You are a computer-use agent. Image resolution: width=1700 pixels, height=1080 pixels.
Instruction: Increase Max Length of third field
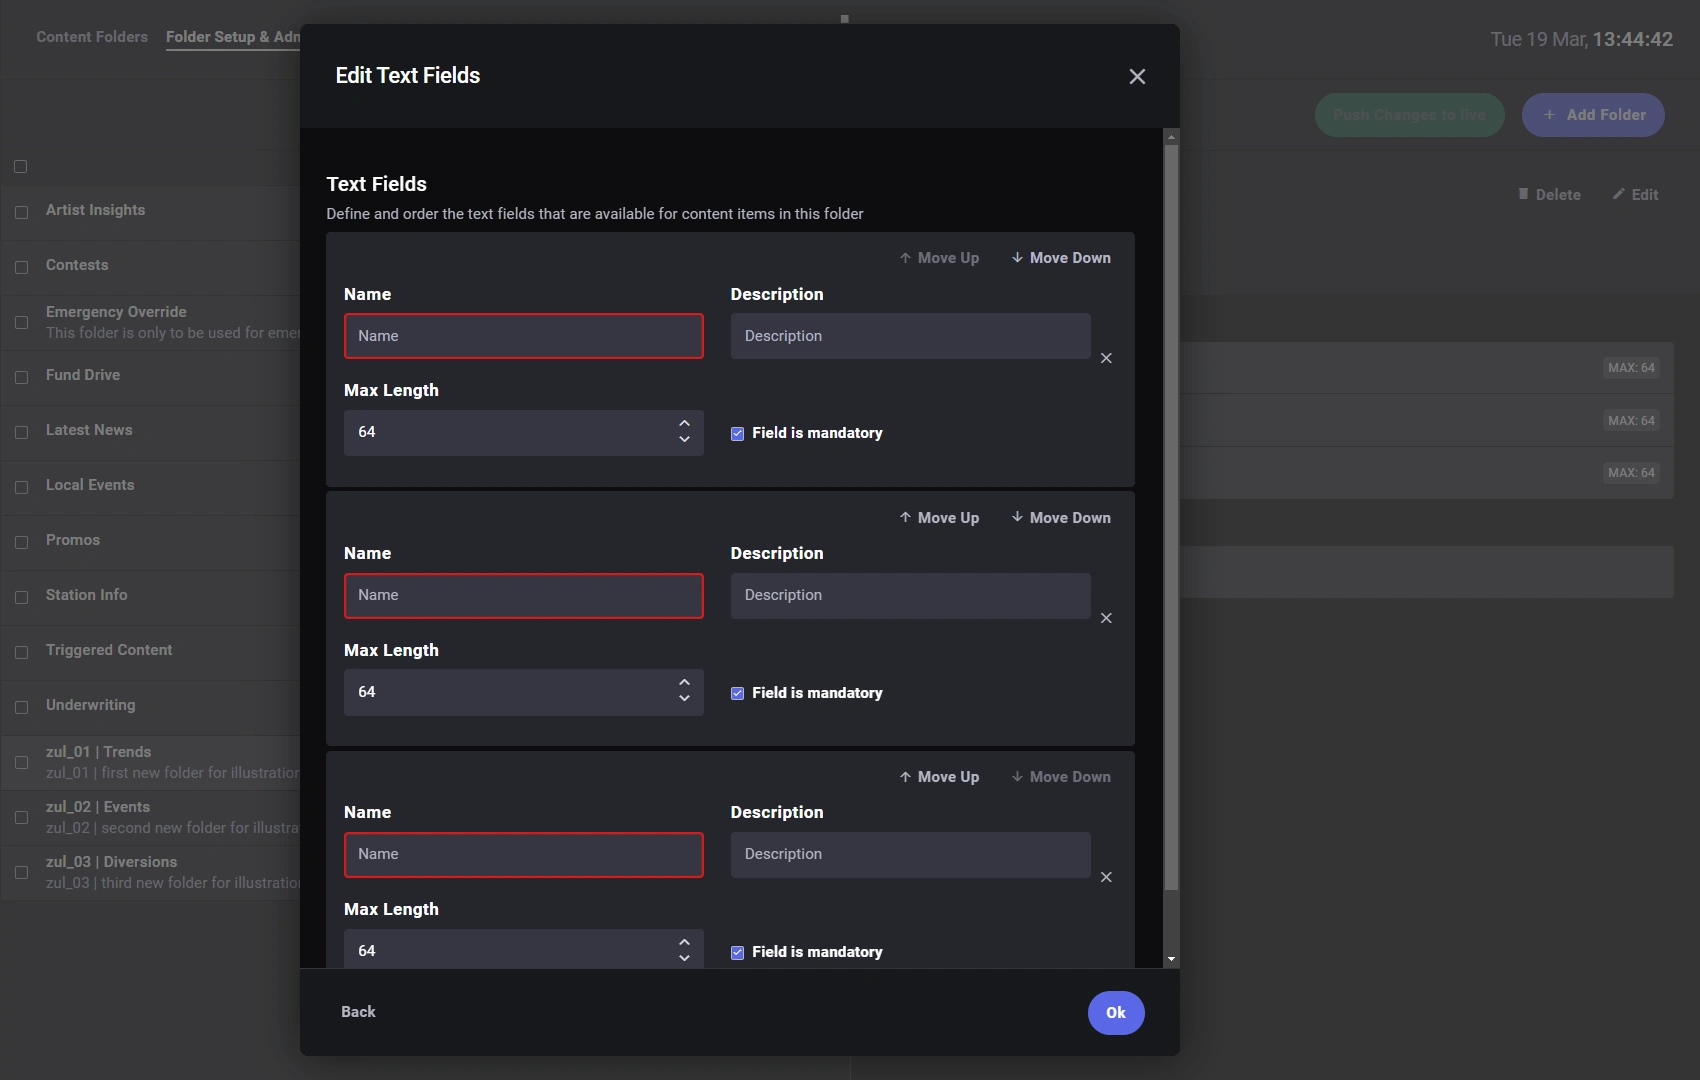(684, 942)
